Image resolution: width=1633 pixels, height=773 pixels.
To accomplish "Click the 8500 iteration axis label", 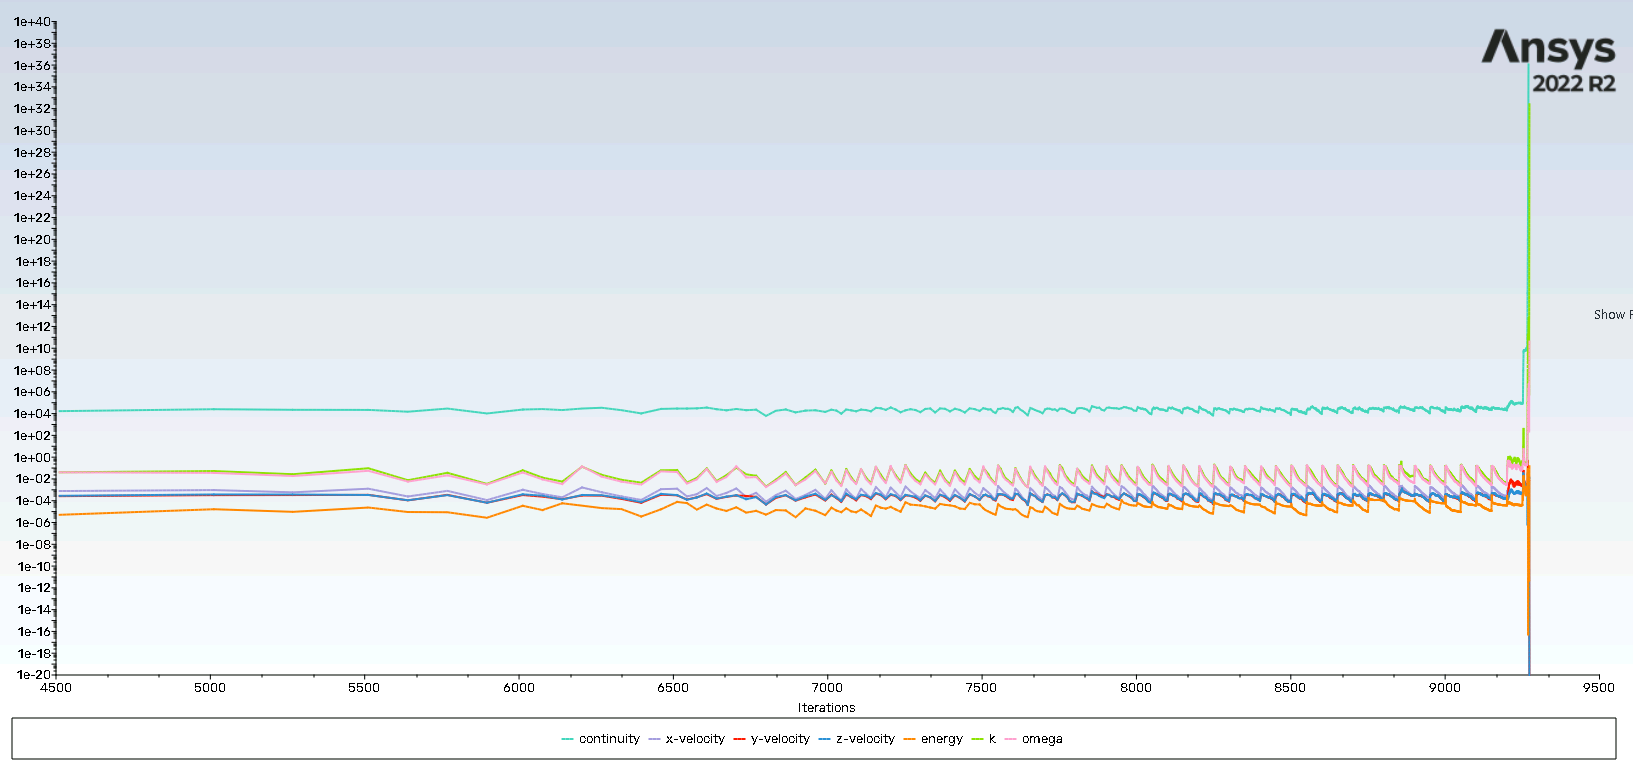I will coord(1290,687).
